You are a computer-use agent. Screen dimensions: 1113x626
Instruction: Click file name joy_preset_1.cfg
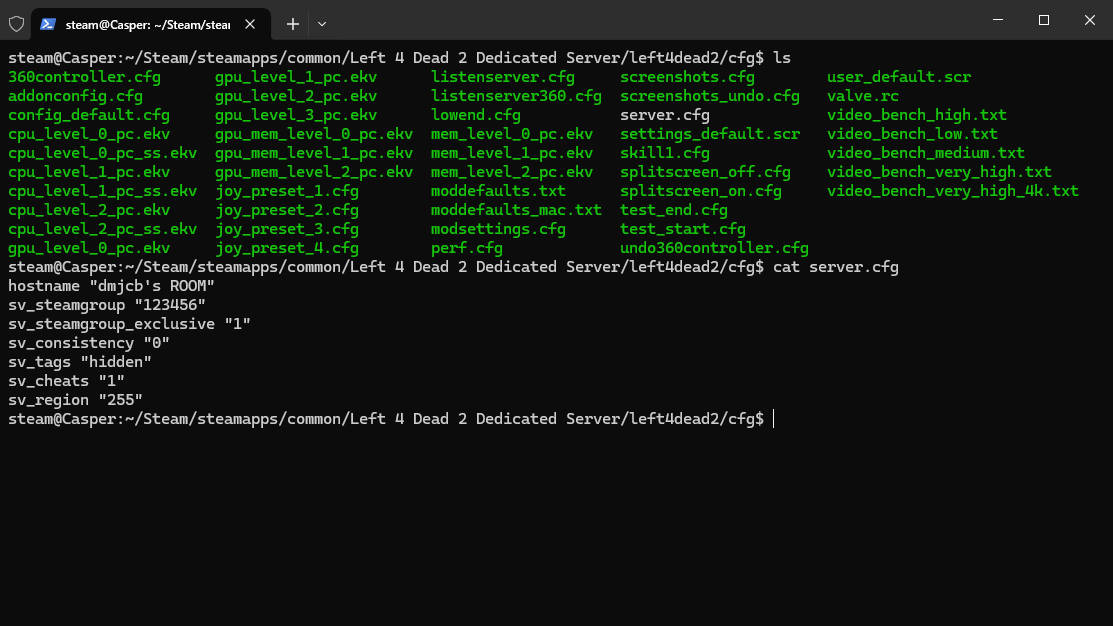pyautogui.click(x=287, y=191)
